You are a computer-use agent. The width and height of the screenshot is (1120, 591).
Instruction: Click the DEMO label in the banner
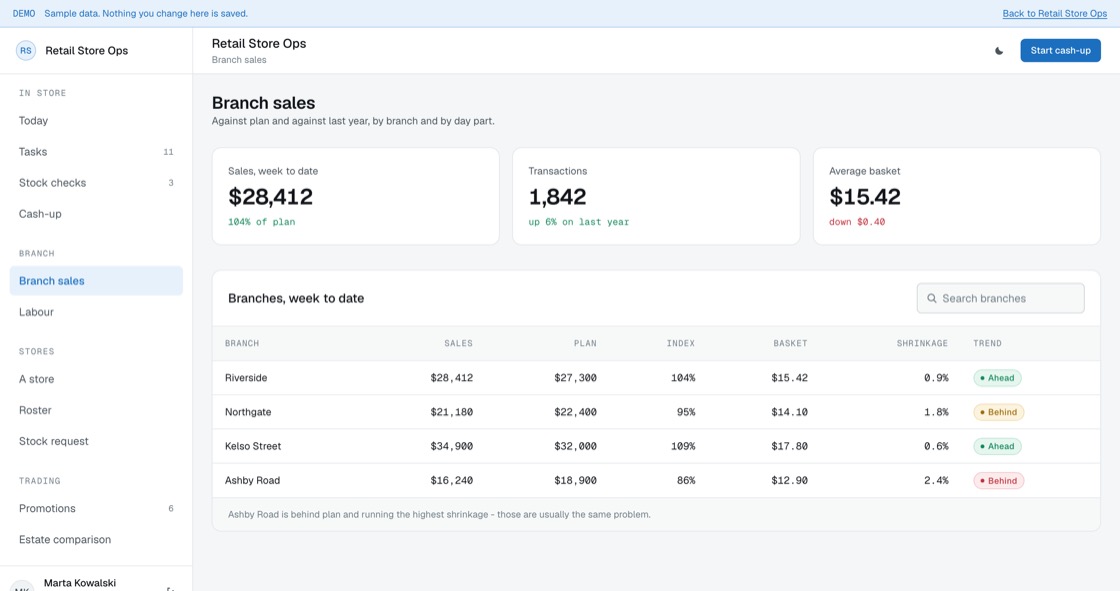coord(24,14)
